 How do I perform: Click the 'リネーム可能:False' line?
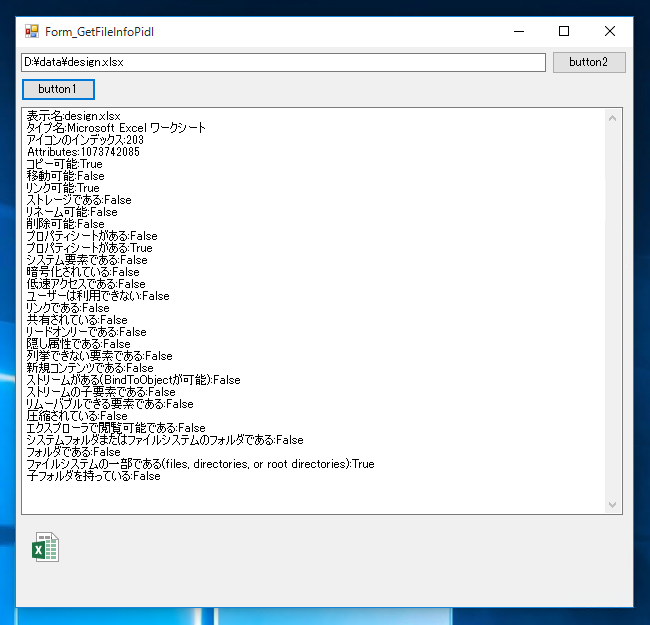72,212
